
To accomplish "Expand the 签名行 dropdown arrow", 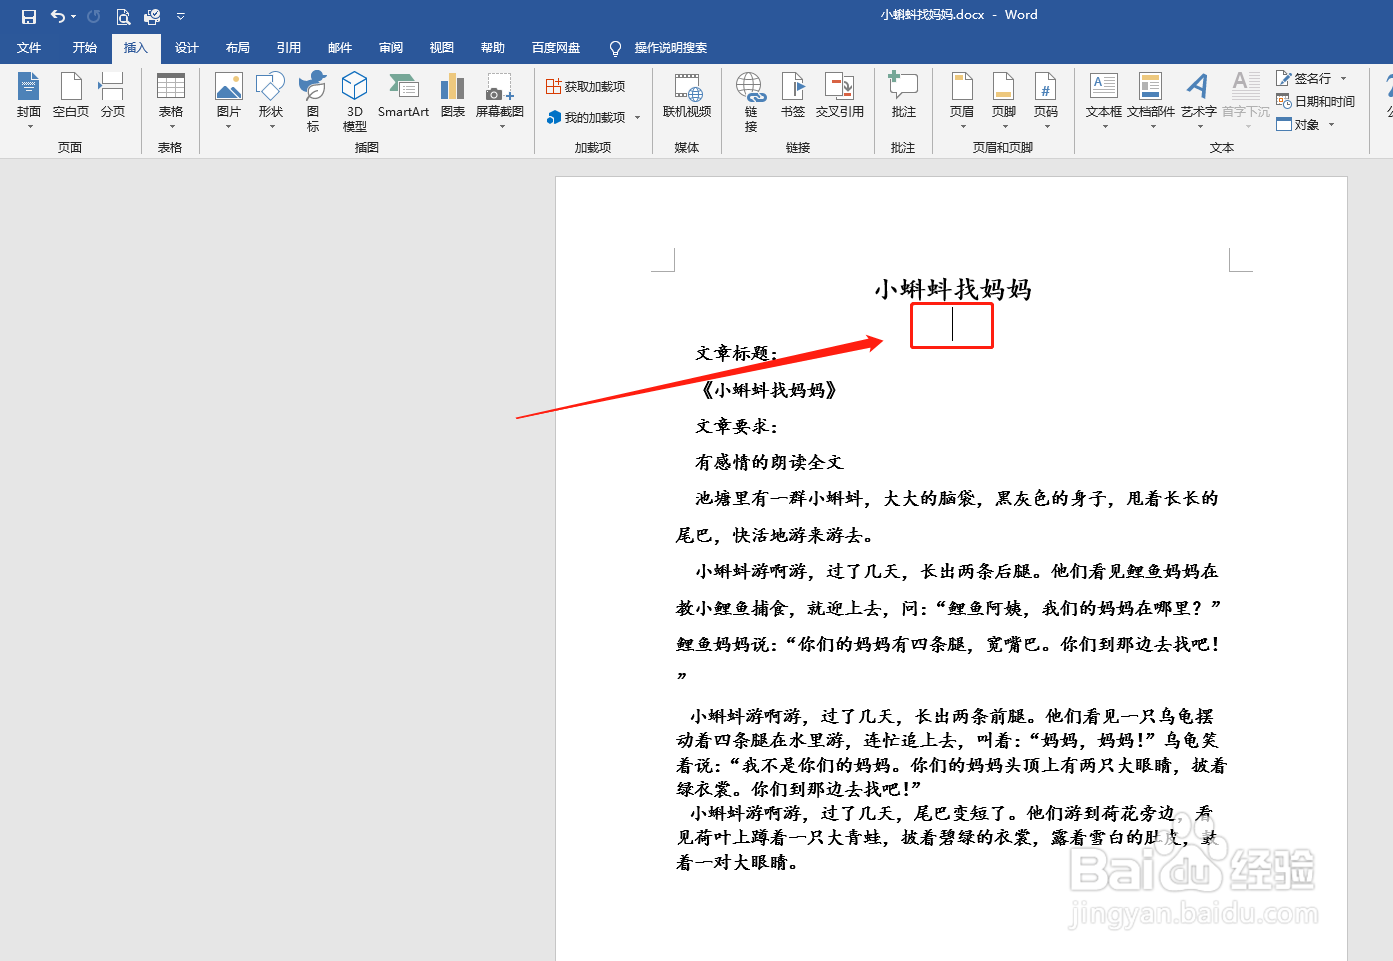I will pyautogui.click(x=1343, y=78).
